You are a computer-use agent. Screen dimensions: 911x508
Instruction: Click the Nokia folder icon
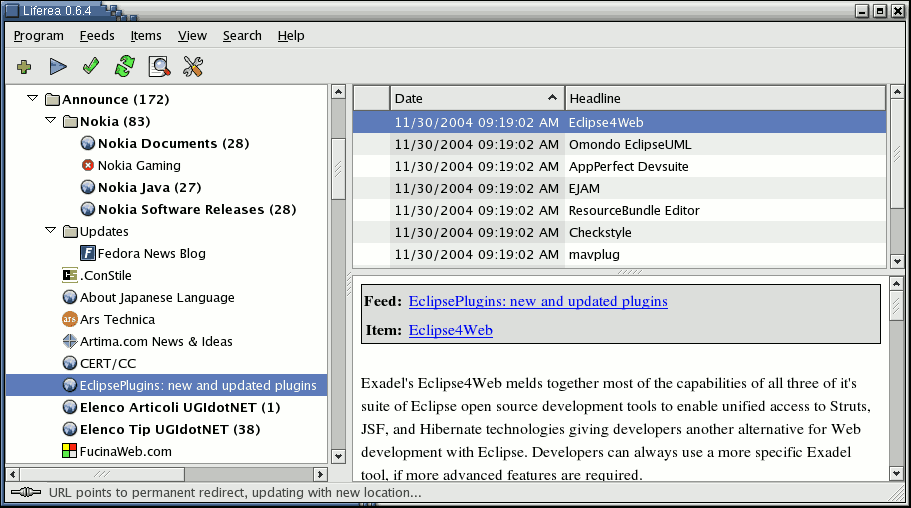click(x=70, y=121)
